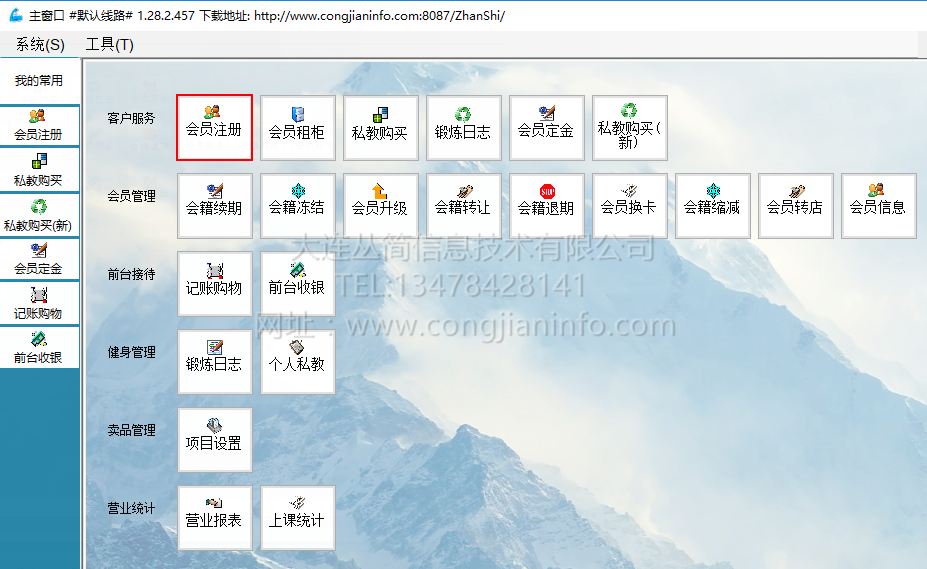Viewport: 927px width, 569px height.
Task: Open 营业报表 tile
Action: tap(214, 518)
